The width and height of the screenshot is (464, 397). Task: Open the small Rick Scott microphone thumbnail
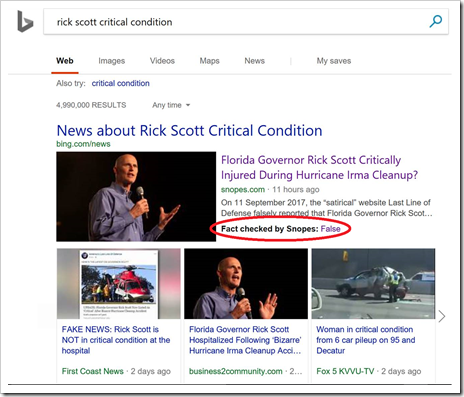(x=246, y=284)
